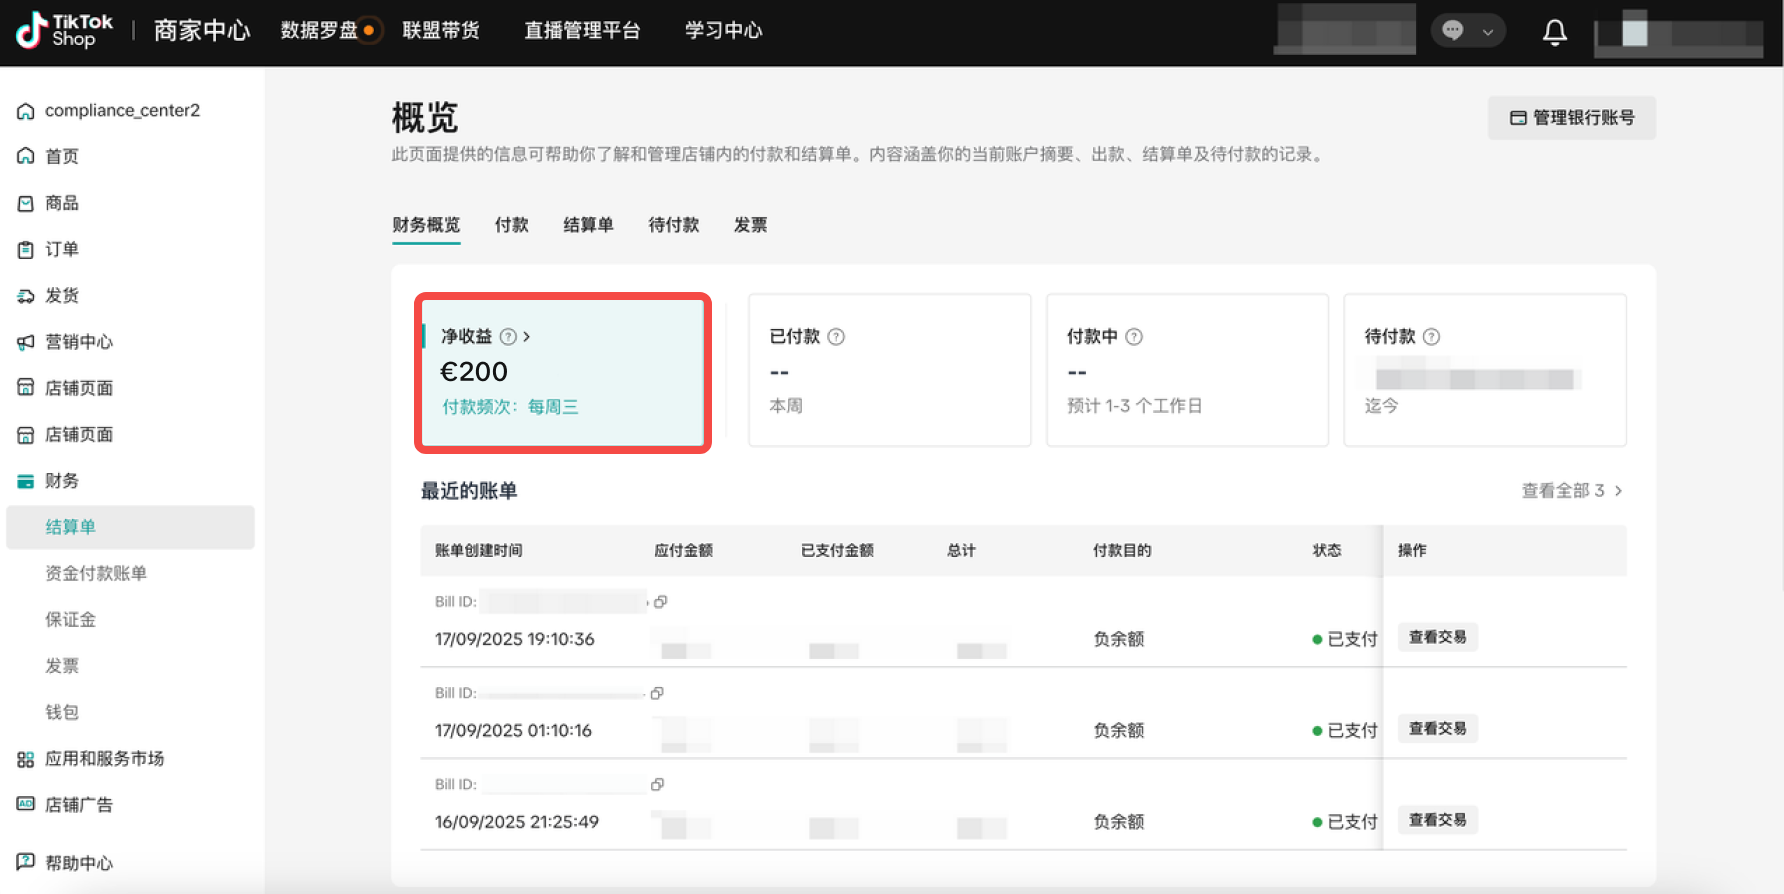1784x894 pixels.
Task: Open the 待付款 tab
Action: click(673, 225)
